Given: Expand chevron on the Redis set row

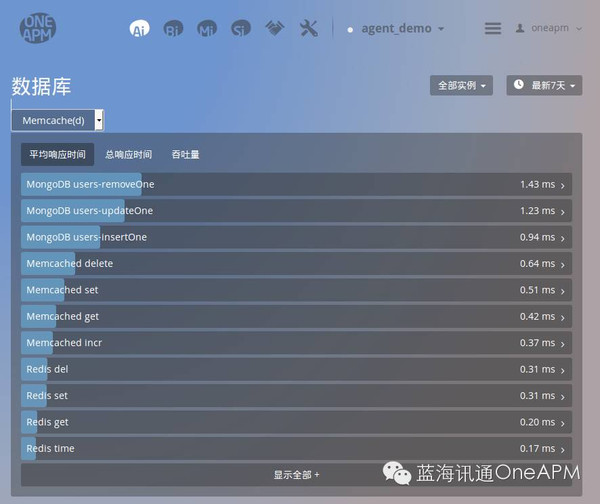Looking at the screenshot, I should tap(563, 397).
